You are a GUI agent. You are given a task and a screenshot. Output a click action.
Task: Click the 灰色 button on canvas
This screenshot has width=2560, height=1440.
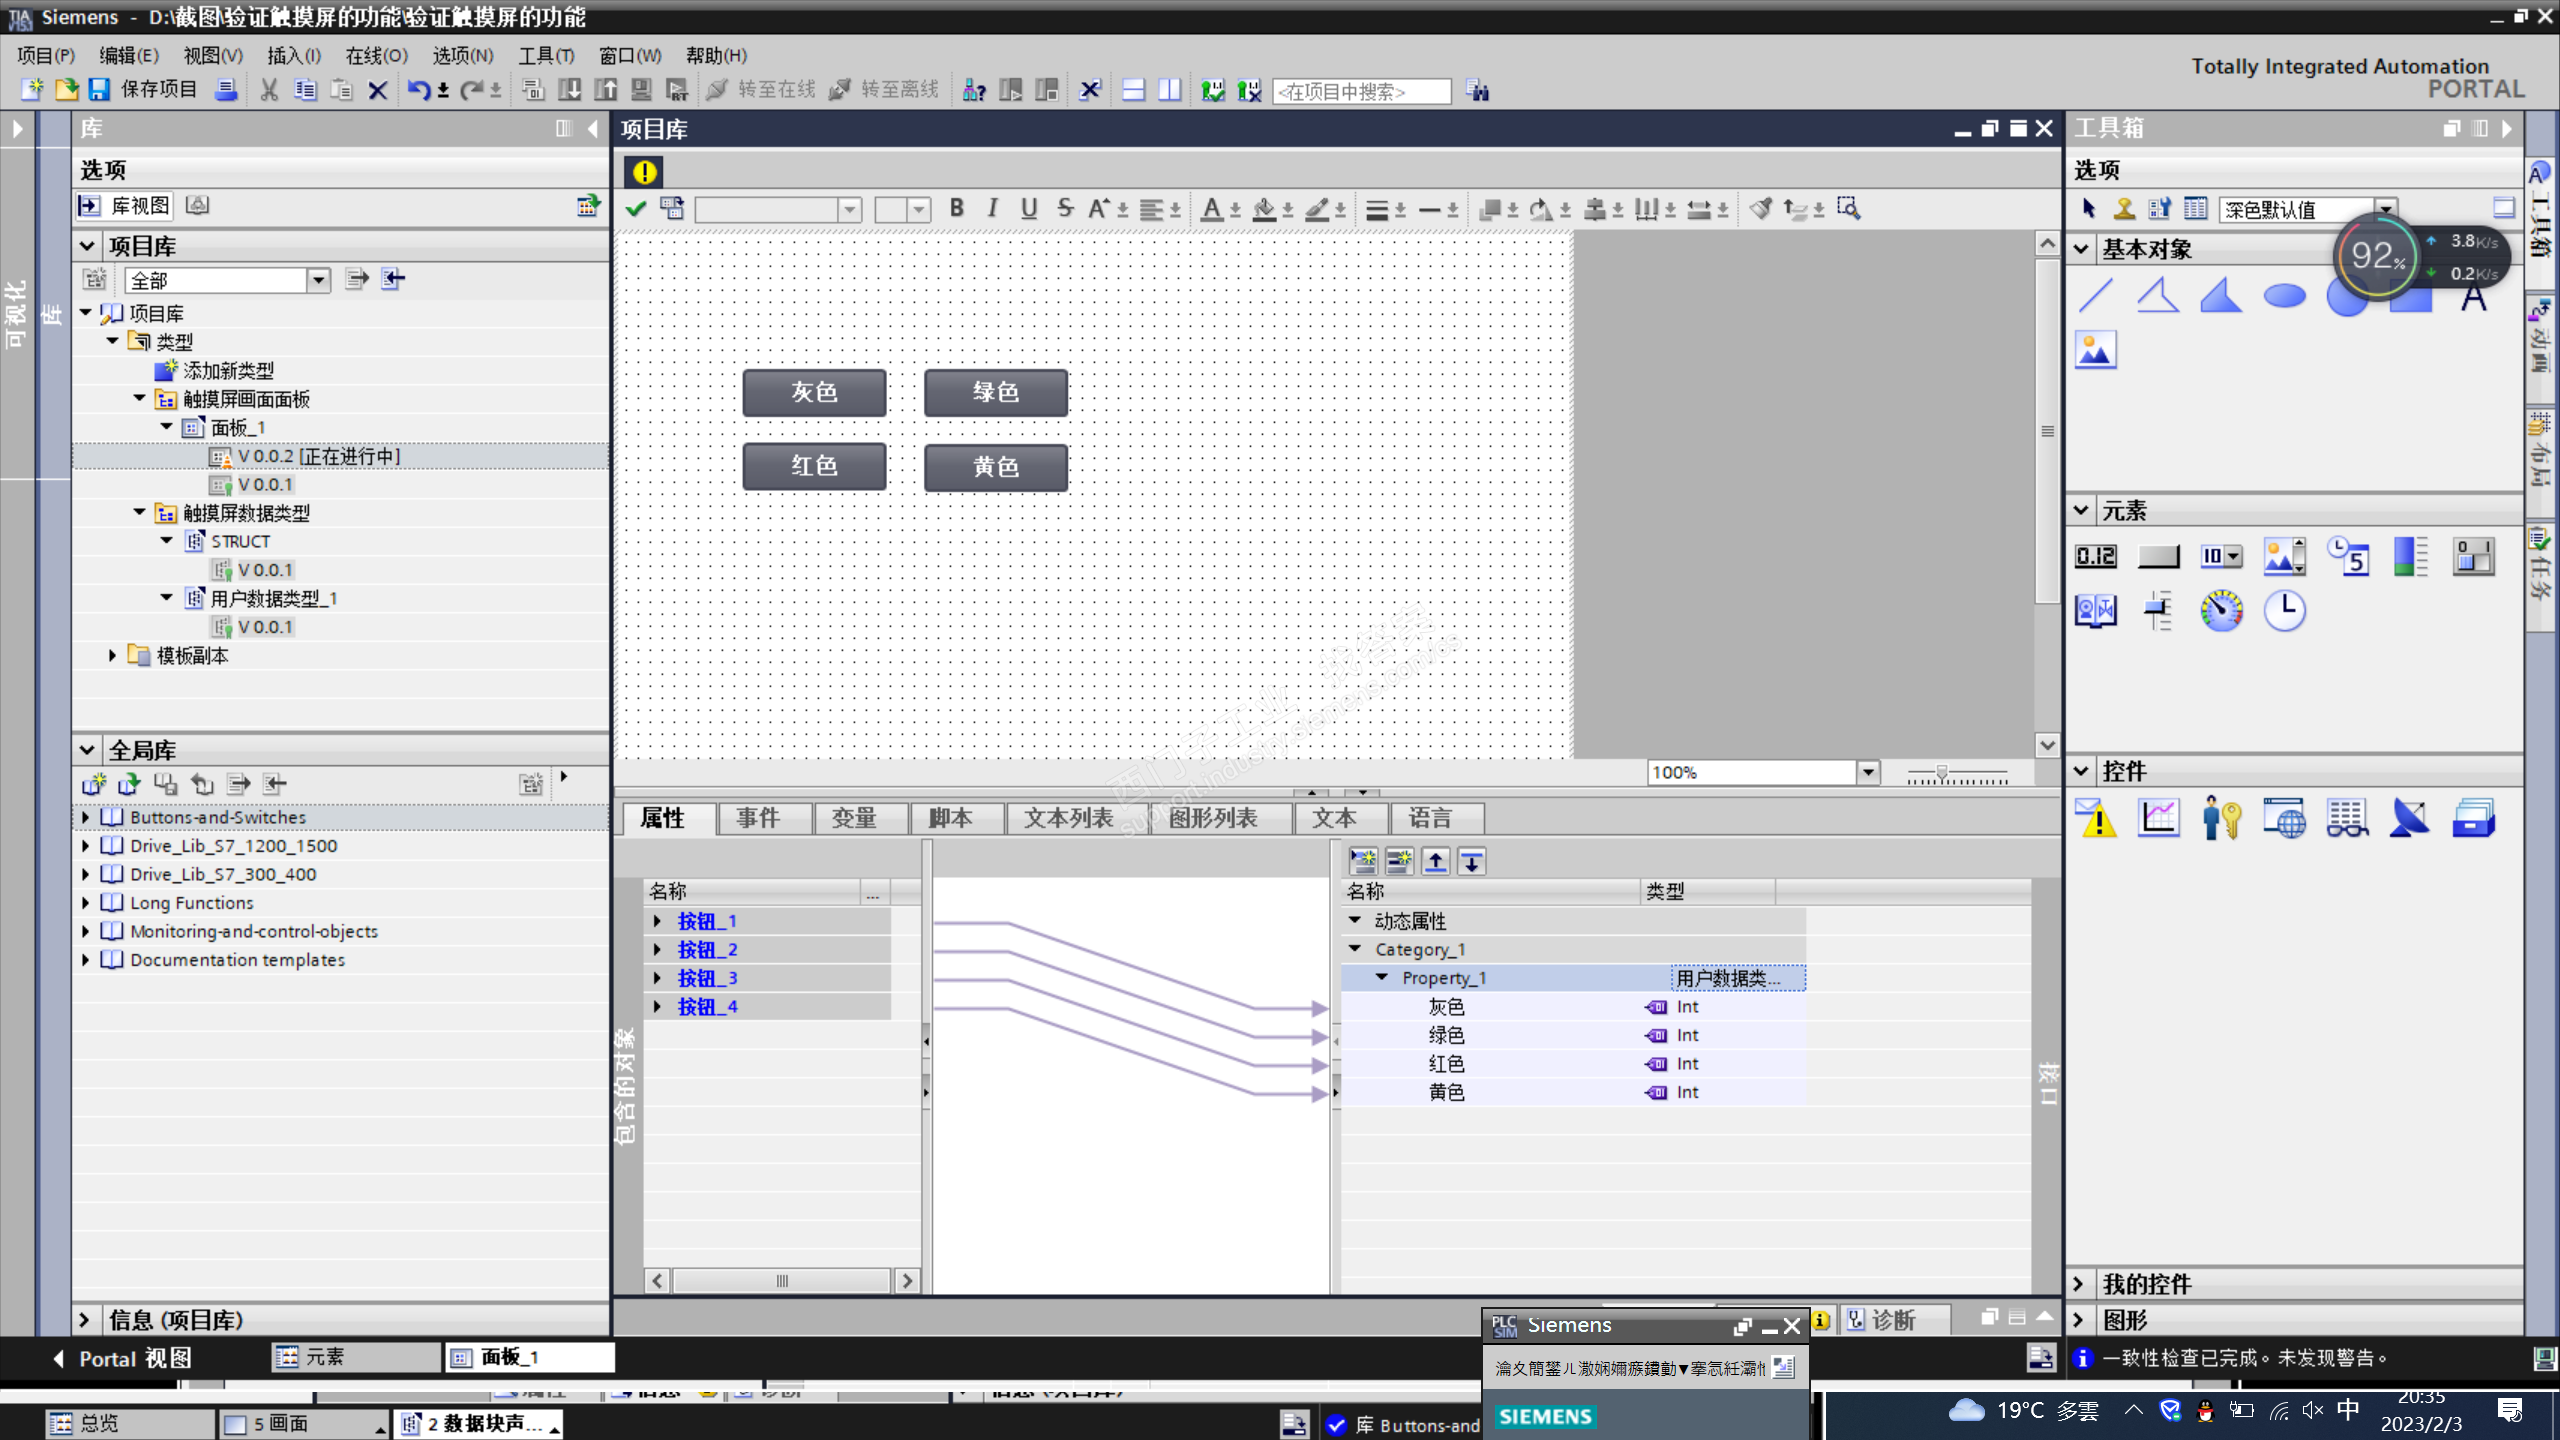pyautogui.click(x=814, y=392)
